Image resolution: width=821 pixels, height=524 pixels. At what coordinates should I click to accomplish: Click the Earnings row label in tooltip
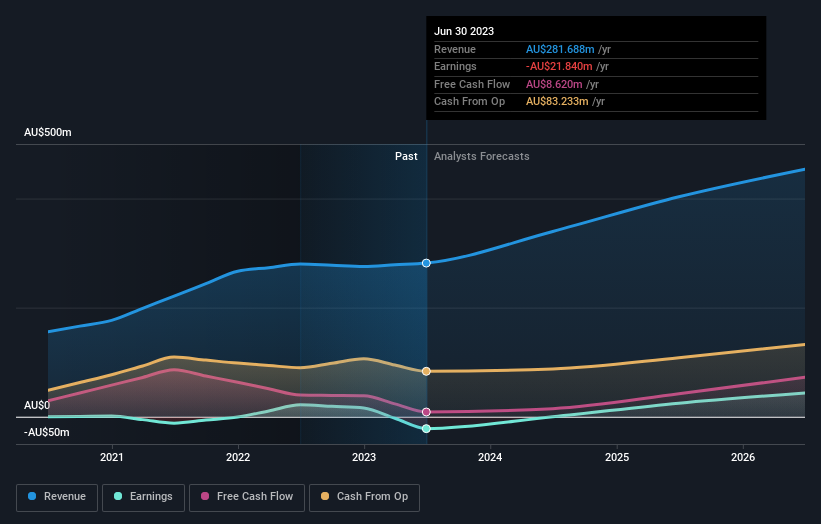[455, 66]
